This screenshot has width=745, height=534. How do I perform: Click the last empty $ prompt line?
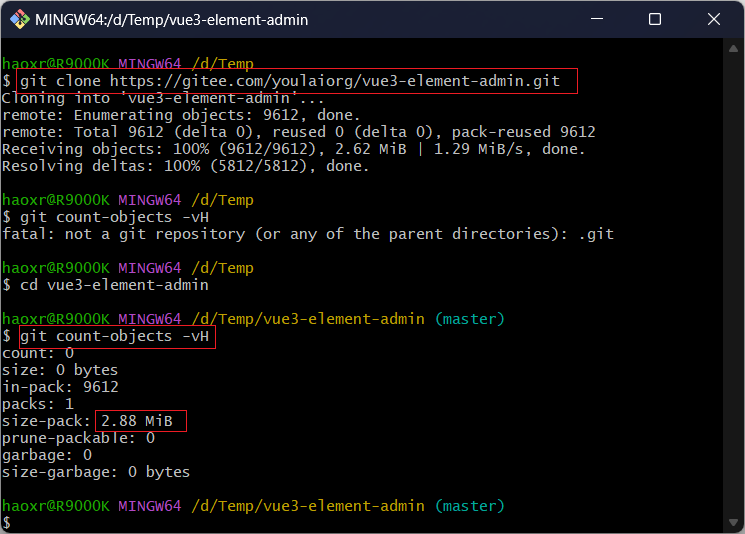click(7, 523)
